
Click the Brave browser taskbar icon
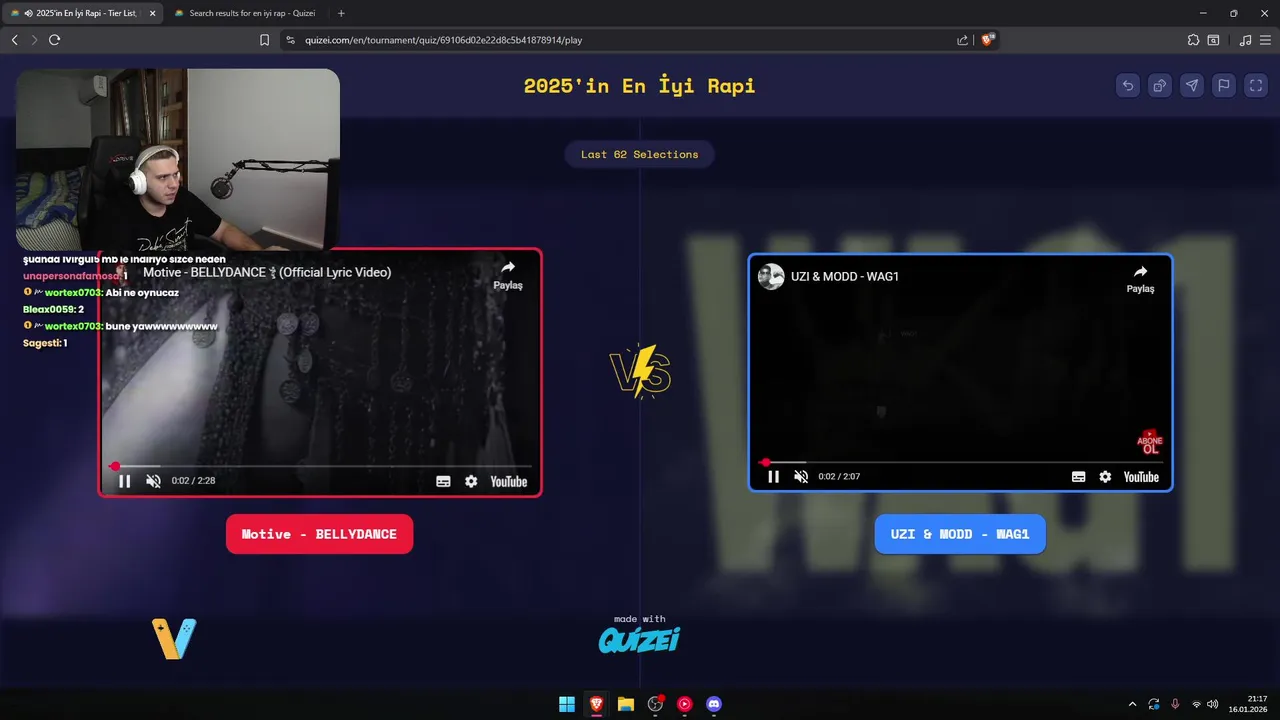point(596,704)
